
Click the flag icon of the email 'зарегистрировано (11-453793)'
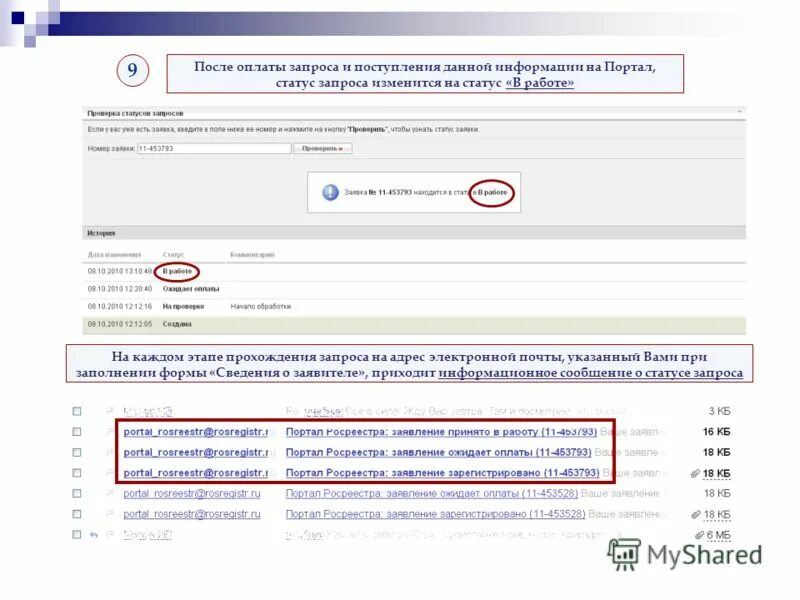pyautogui.click(x=109, y=472)
